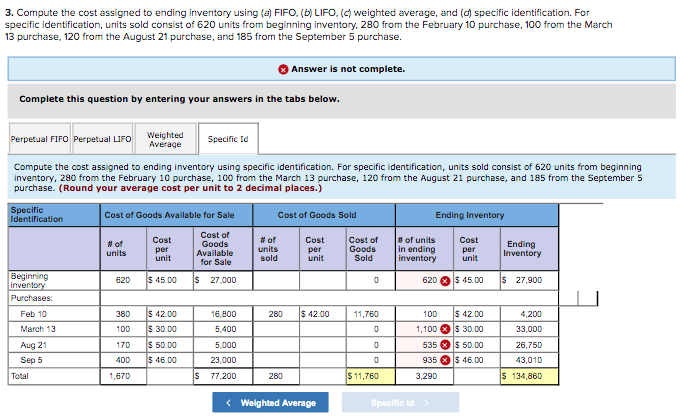Click empty Sep 5 units sold field
Viewport: 684px width, 417px height.
[x=276, y=360]
